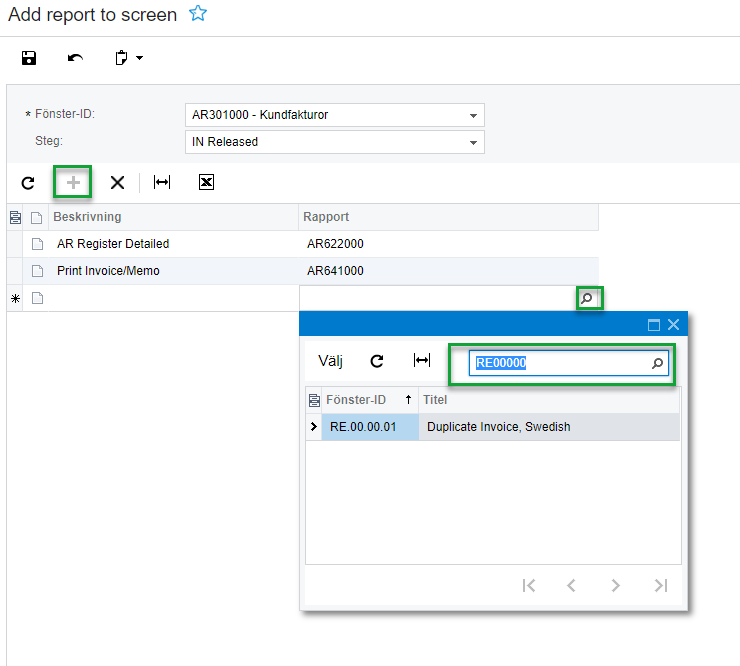Image resolution: width=740 pixels, height=666 pixels.
Task: Fit columns in main report grid
Action: click(162, 182)
